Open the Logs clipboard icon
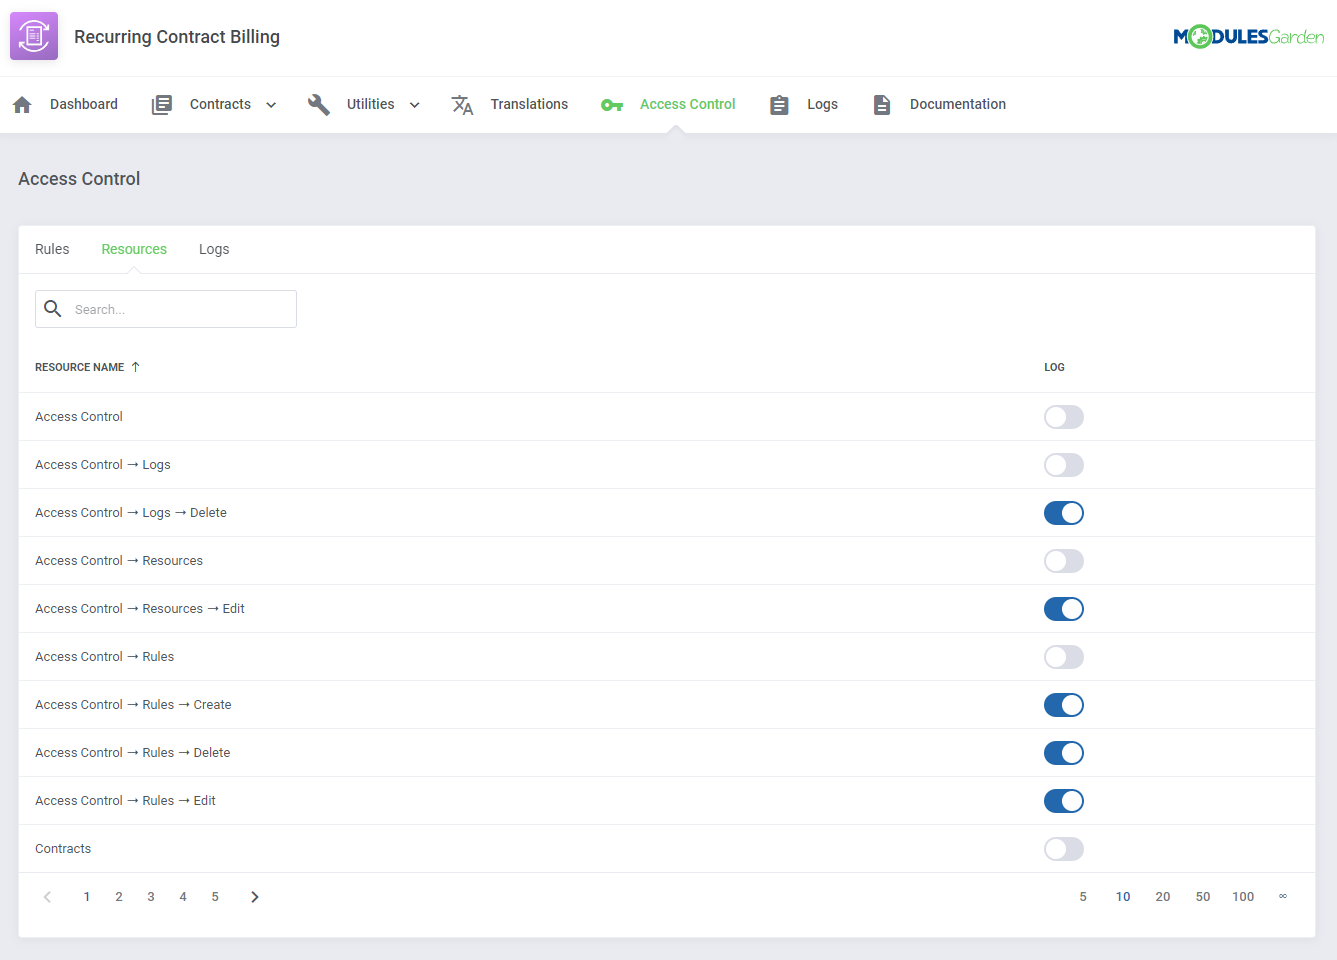The width and height of the screenshot is (1337, 960). tap(779, 103)
